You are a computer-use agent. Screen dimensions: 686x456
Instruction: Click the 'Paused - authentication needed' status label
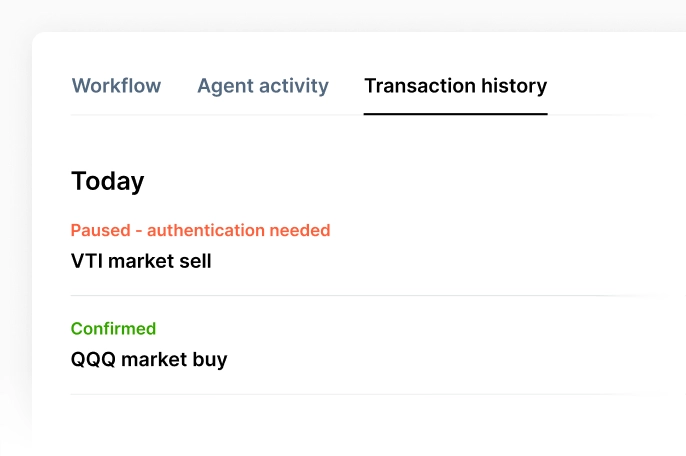(200, 230)
